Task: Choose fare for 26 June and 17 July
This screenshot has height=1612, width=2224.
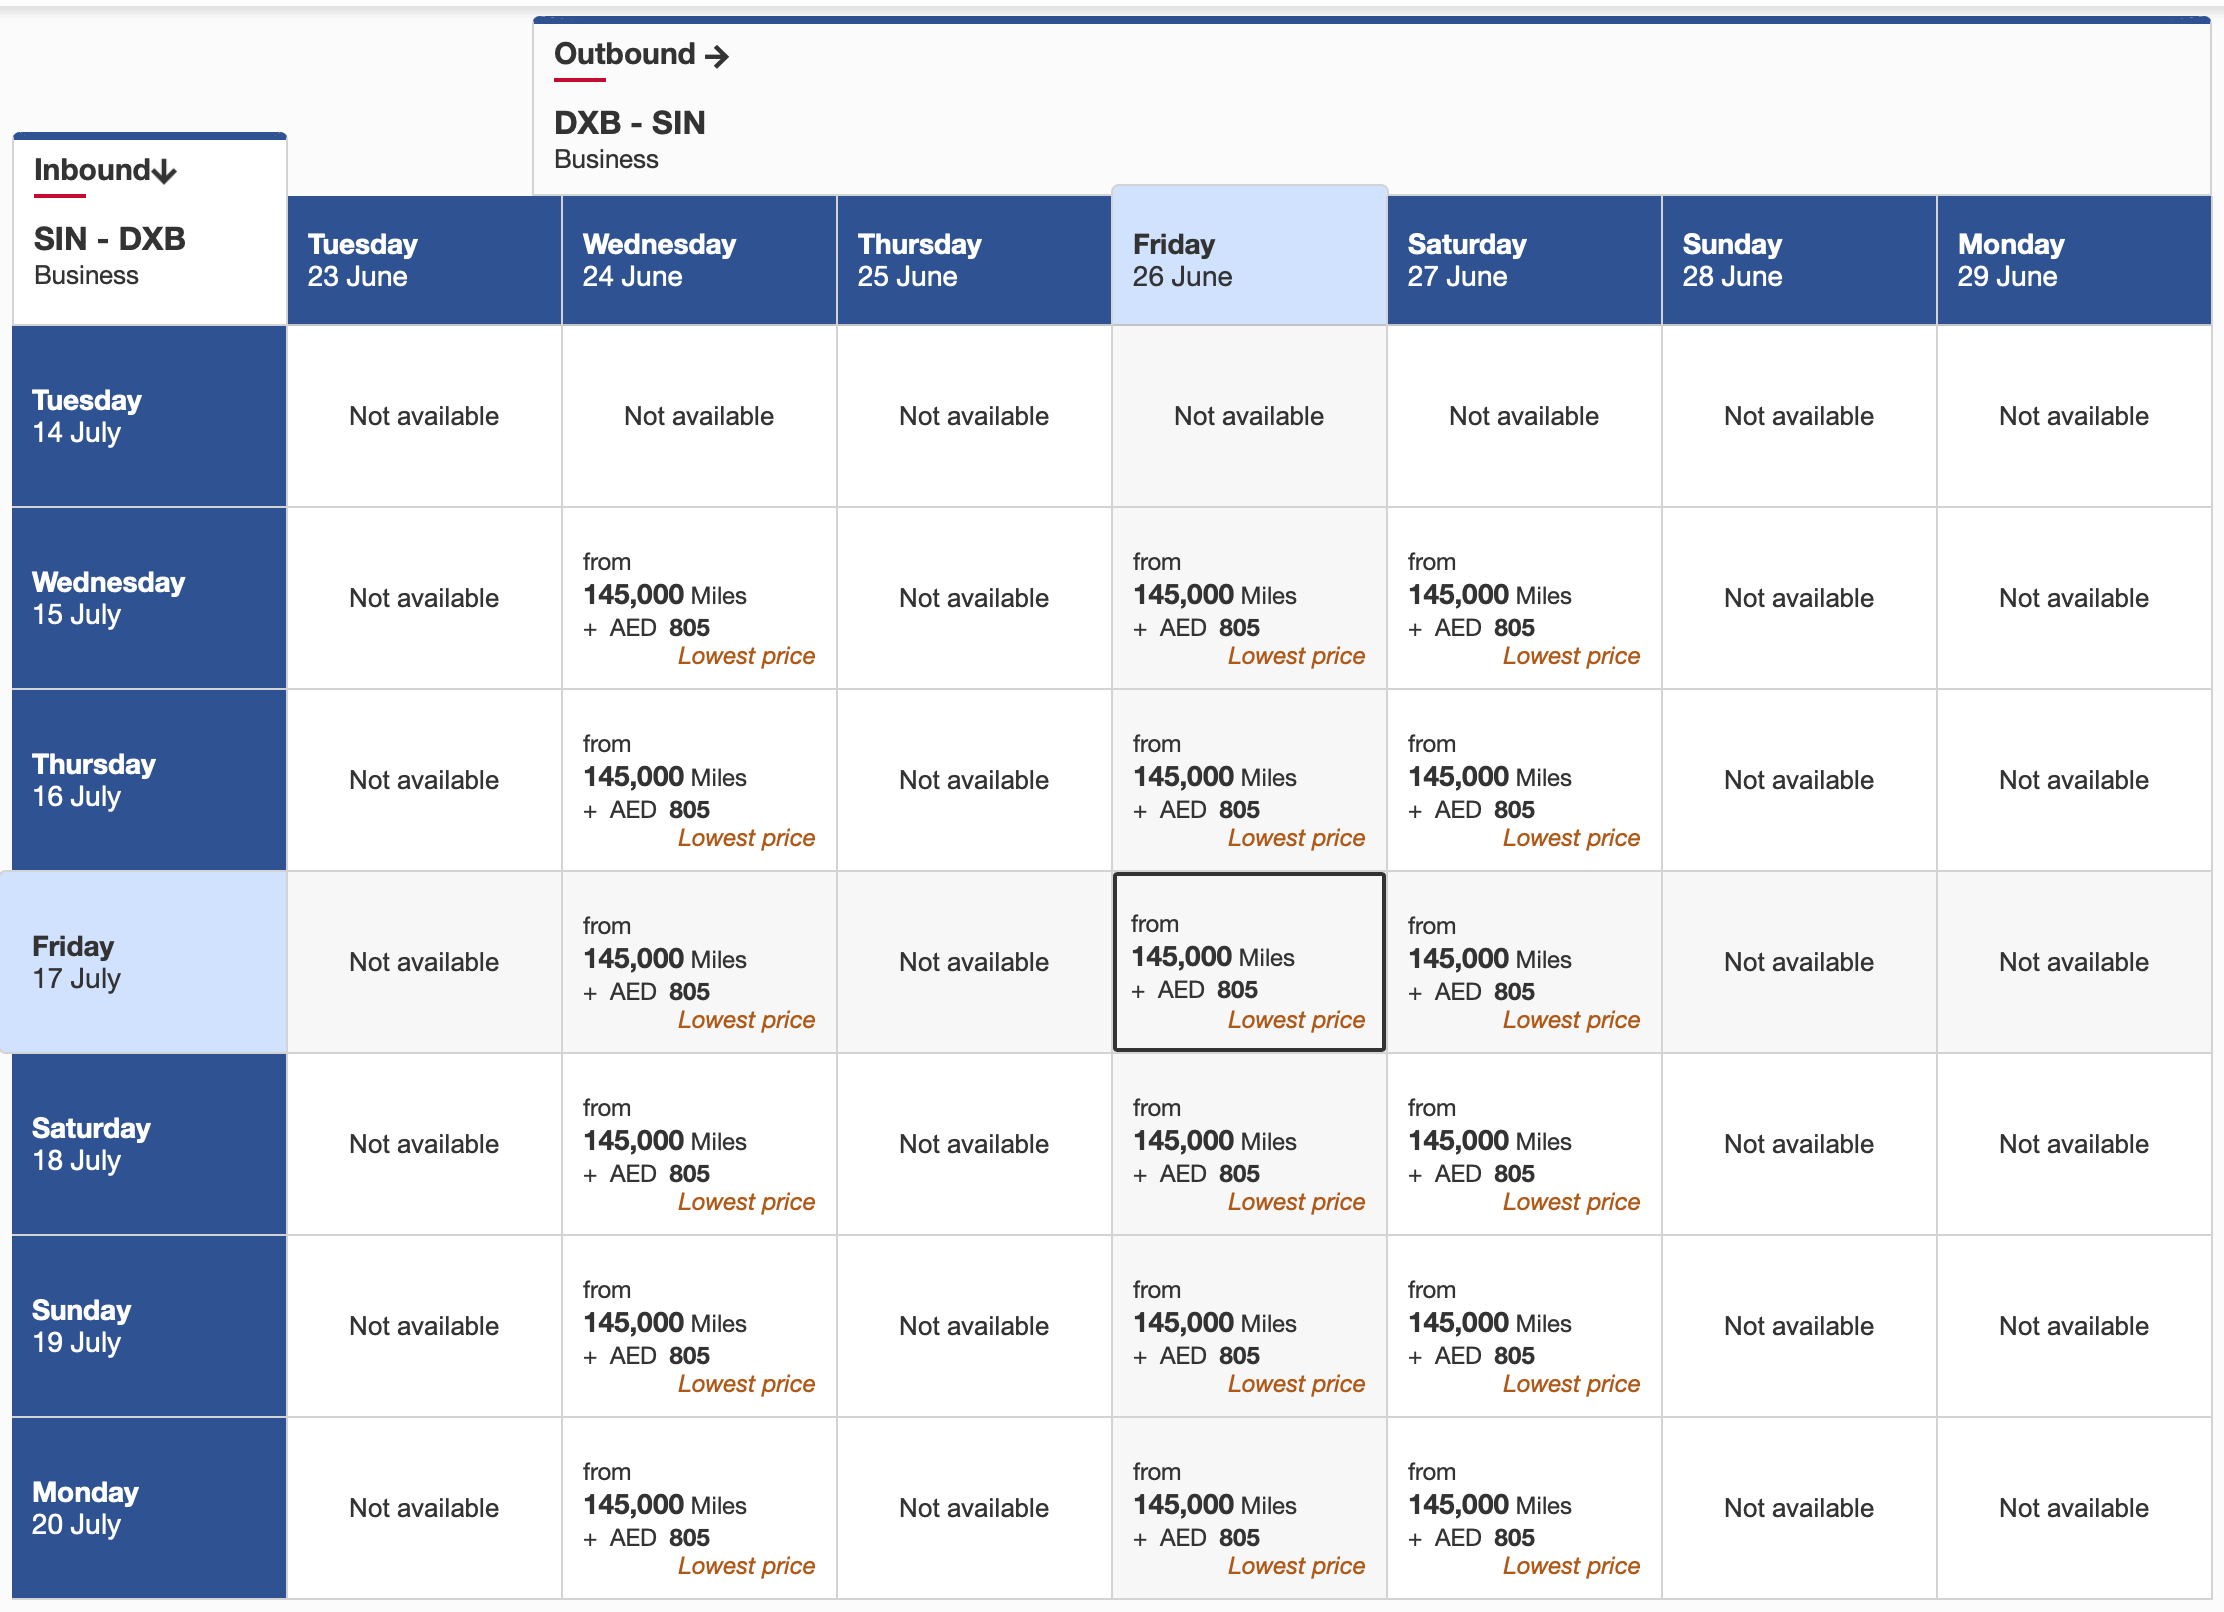Action: pos(1248,961)
